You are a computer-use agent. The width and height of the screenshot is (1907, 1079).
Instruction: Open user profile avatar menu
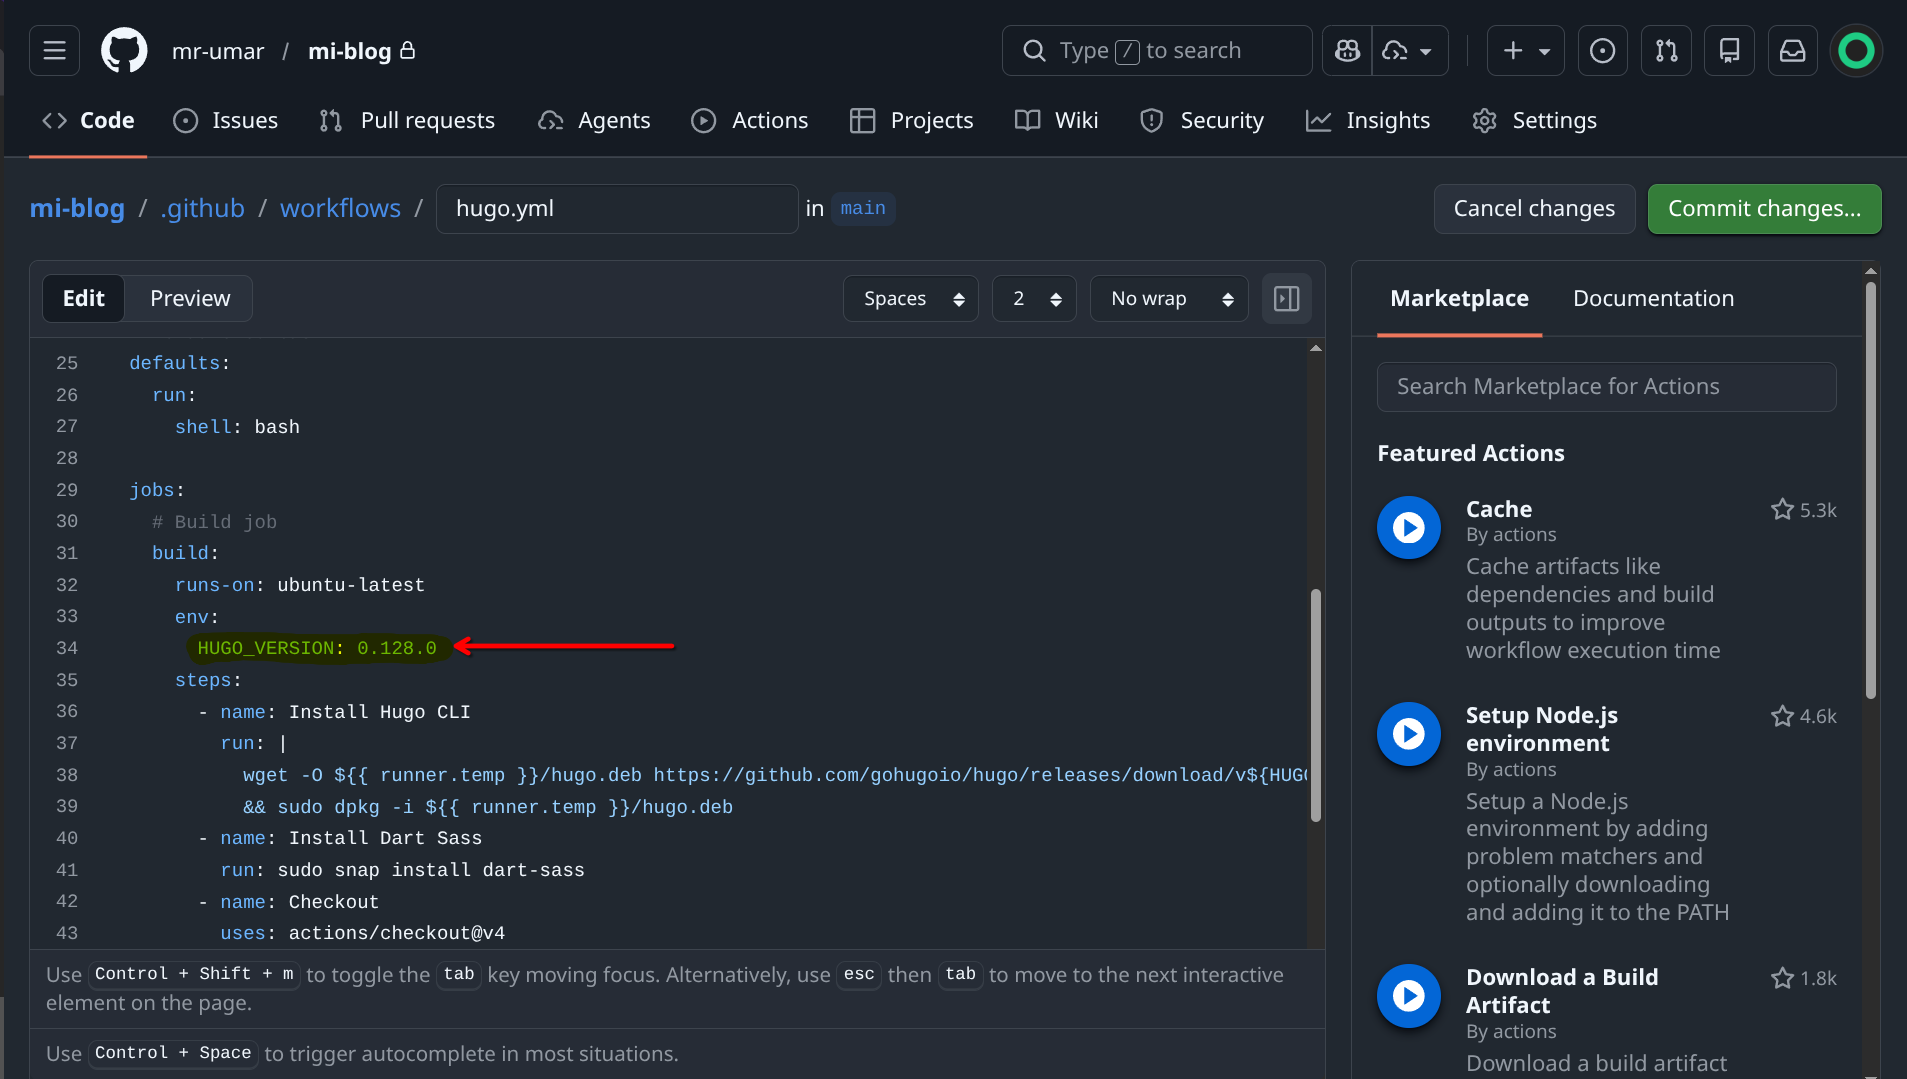pos(1856,51)
